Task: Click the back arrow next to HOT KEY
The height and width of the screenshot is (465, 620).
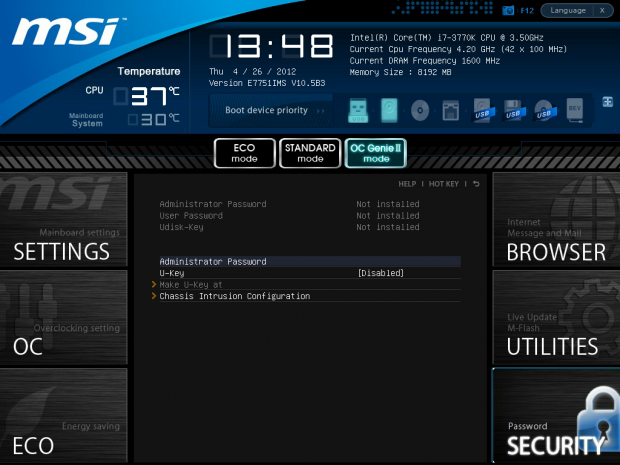Action: [476, 184]
